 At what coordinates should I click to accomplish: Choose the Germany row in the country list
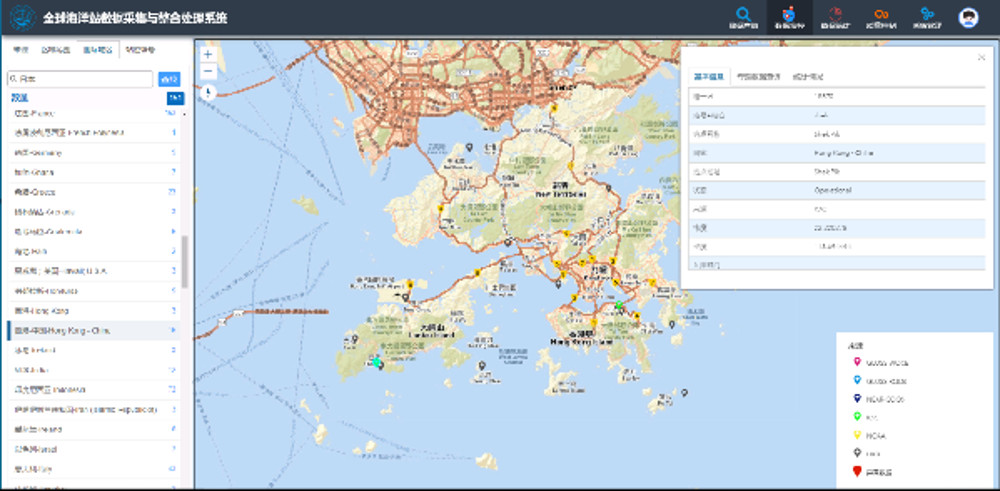[90, 152]
